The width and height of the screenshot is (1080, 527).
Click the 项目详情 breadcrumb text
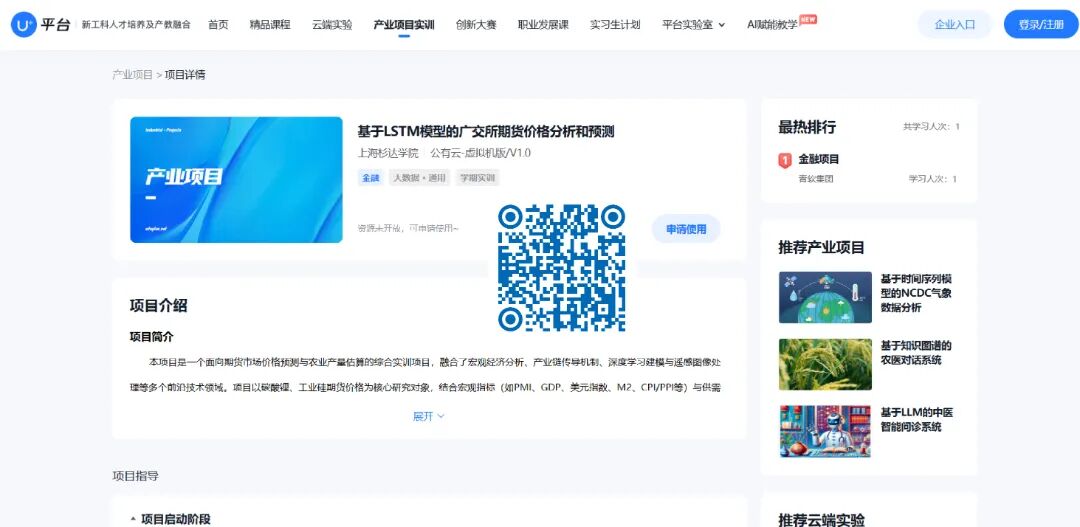pyautogui.click(x=185, y=74)
